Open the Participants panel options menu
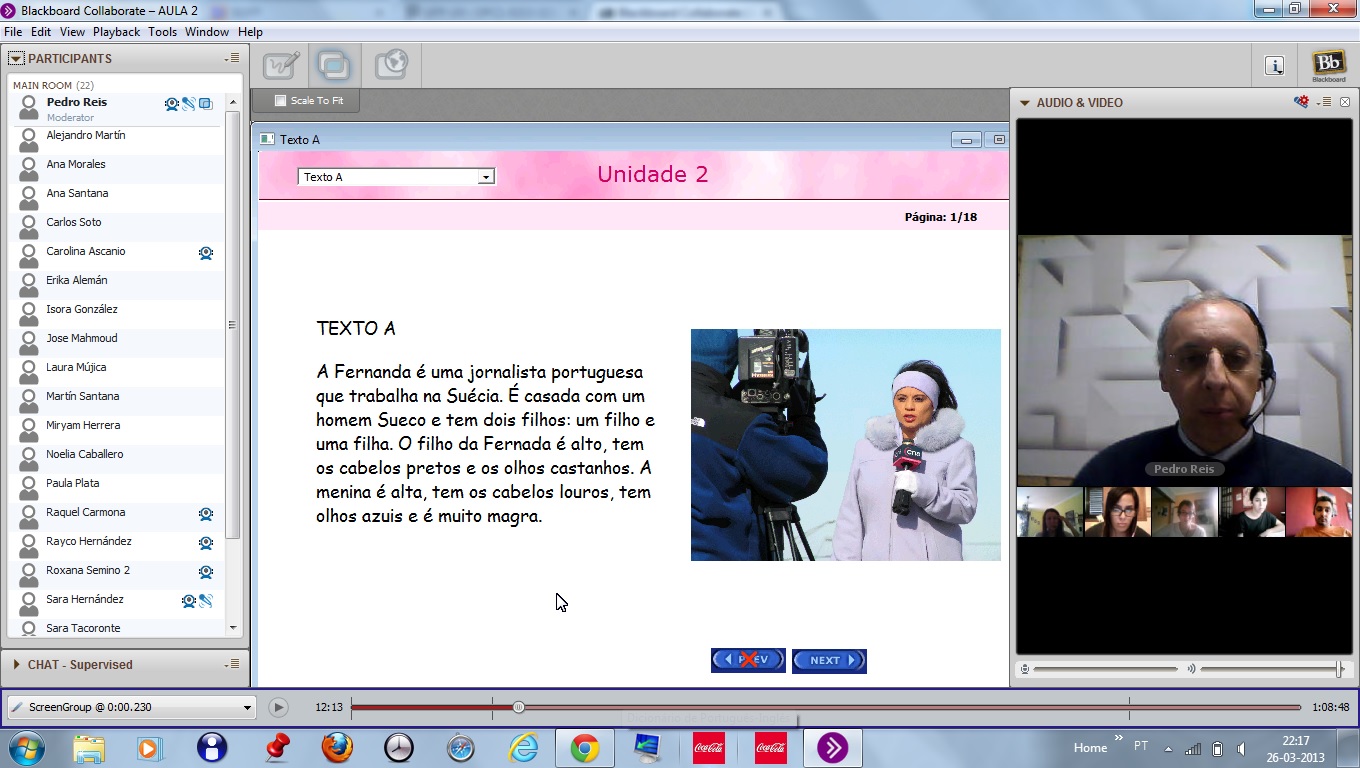Image resolution: width=1360 pixels, height=768 pixels. [232, 58]
